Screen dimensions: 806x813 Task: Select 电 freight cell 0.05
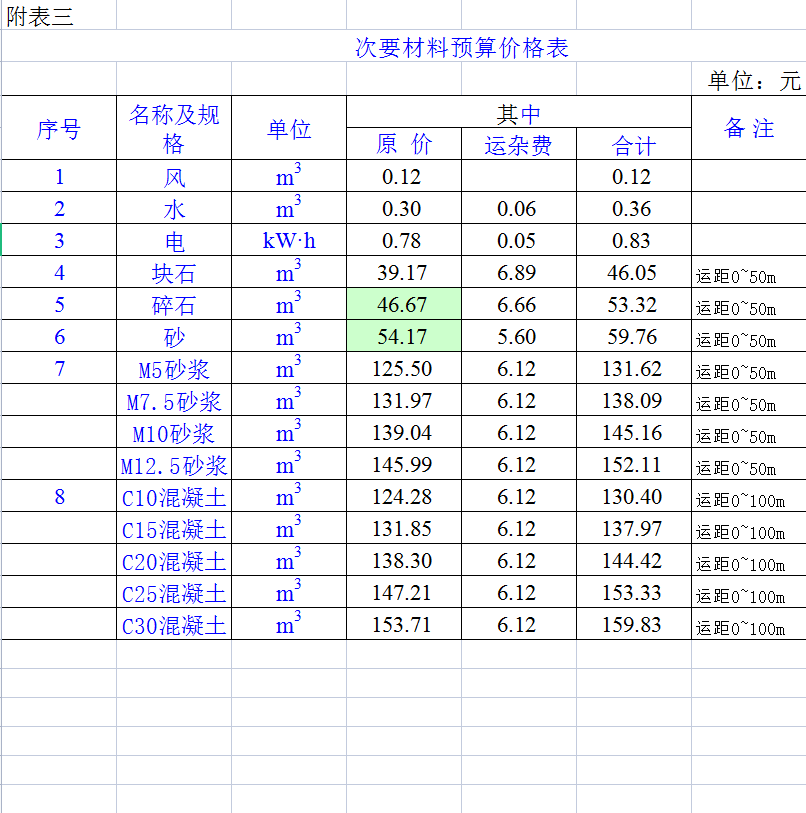(519, 240)
